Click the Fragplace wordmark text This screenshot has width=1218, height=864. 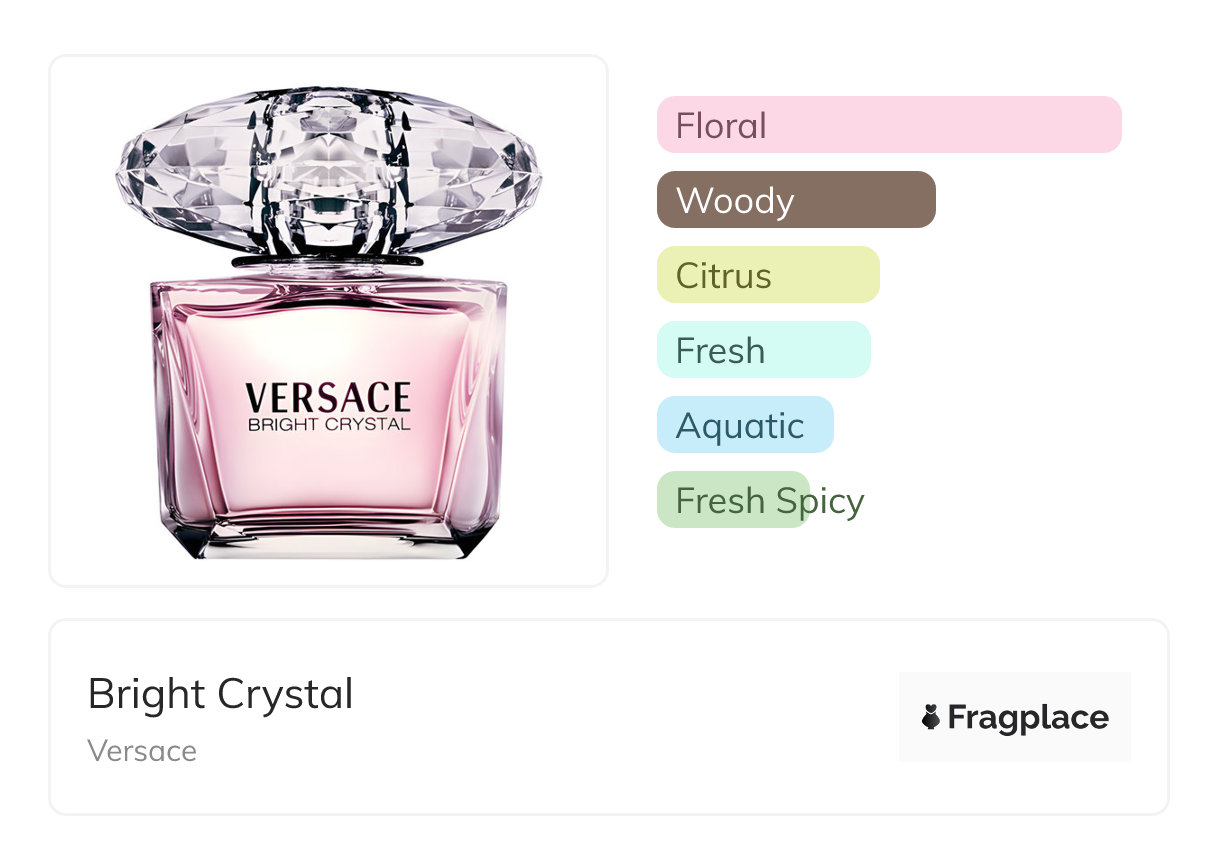pyautogui.click(x=1028, y=717)
